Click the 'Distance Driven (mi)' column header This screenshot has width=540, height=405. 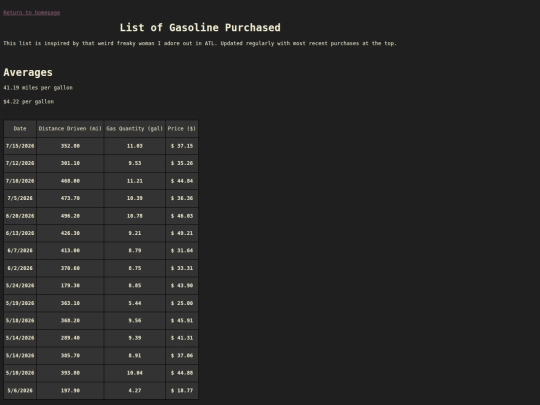(x=70, y=129)
